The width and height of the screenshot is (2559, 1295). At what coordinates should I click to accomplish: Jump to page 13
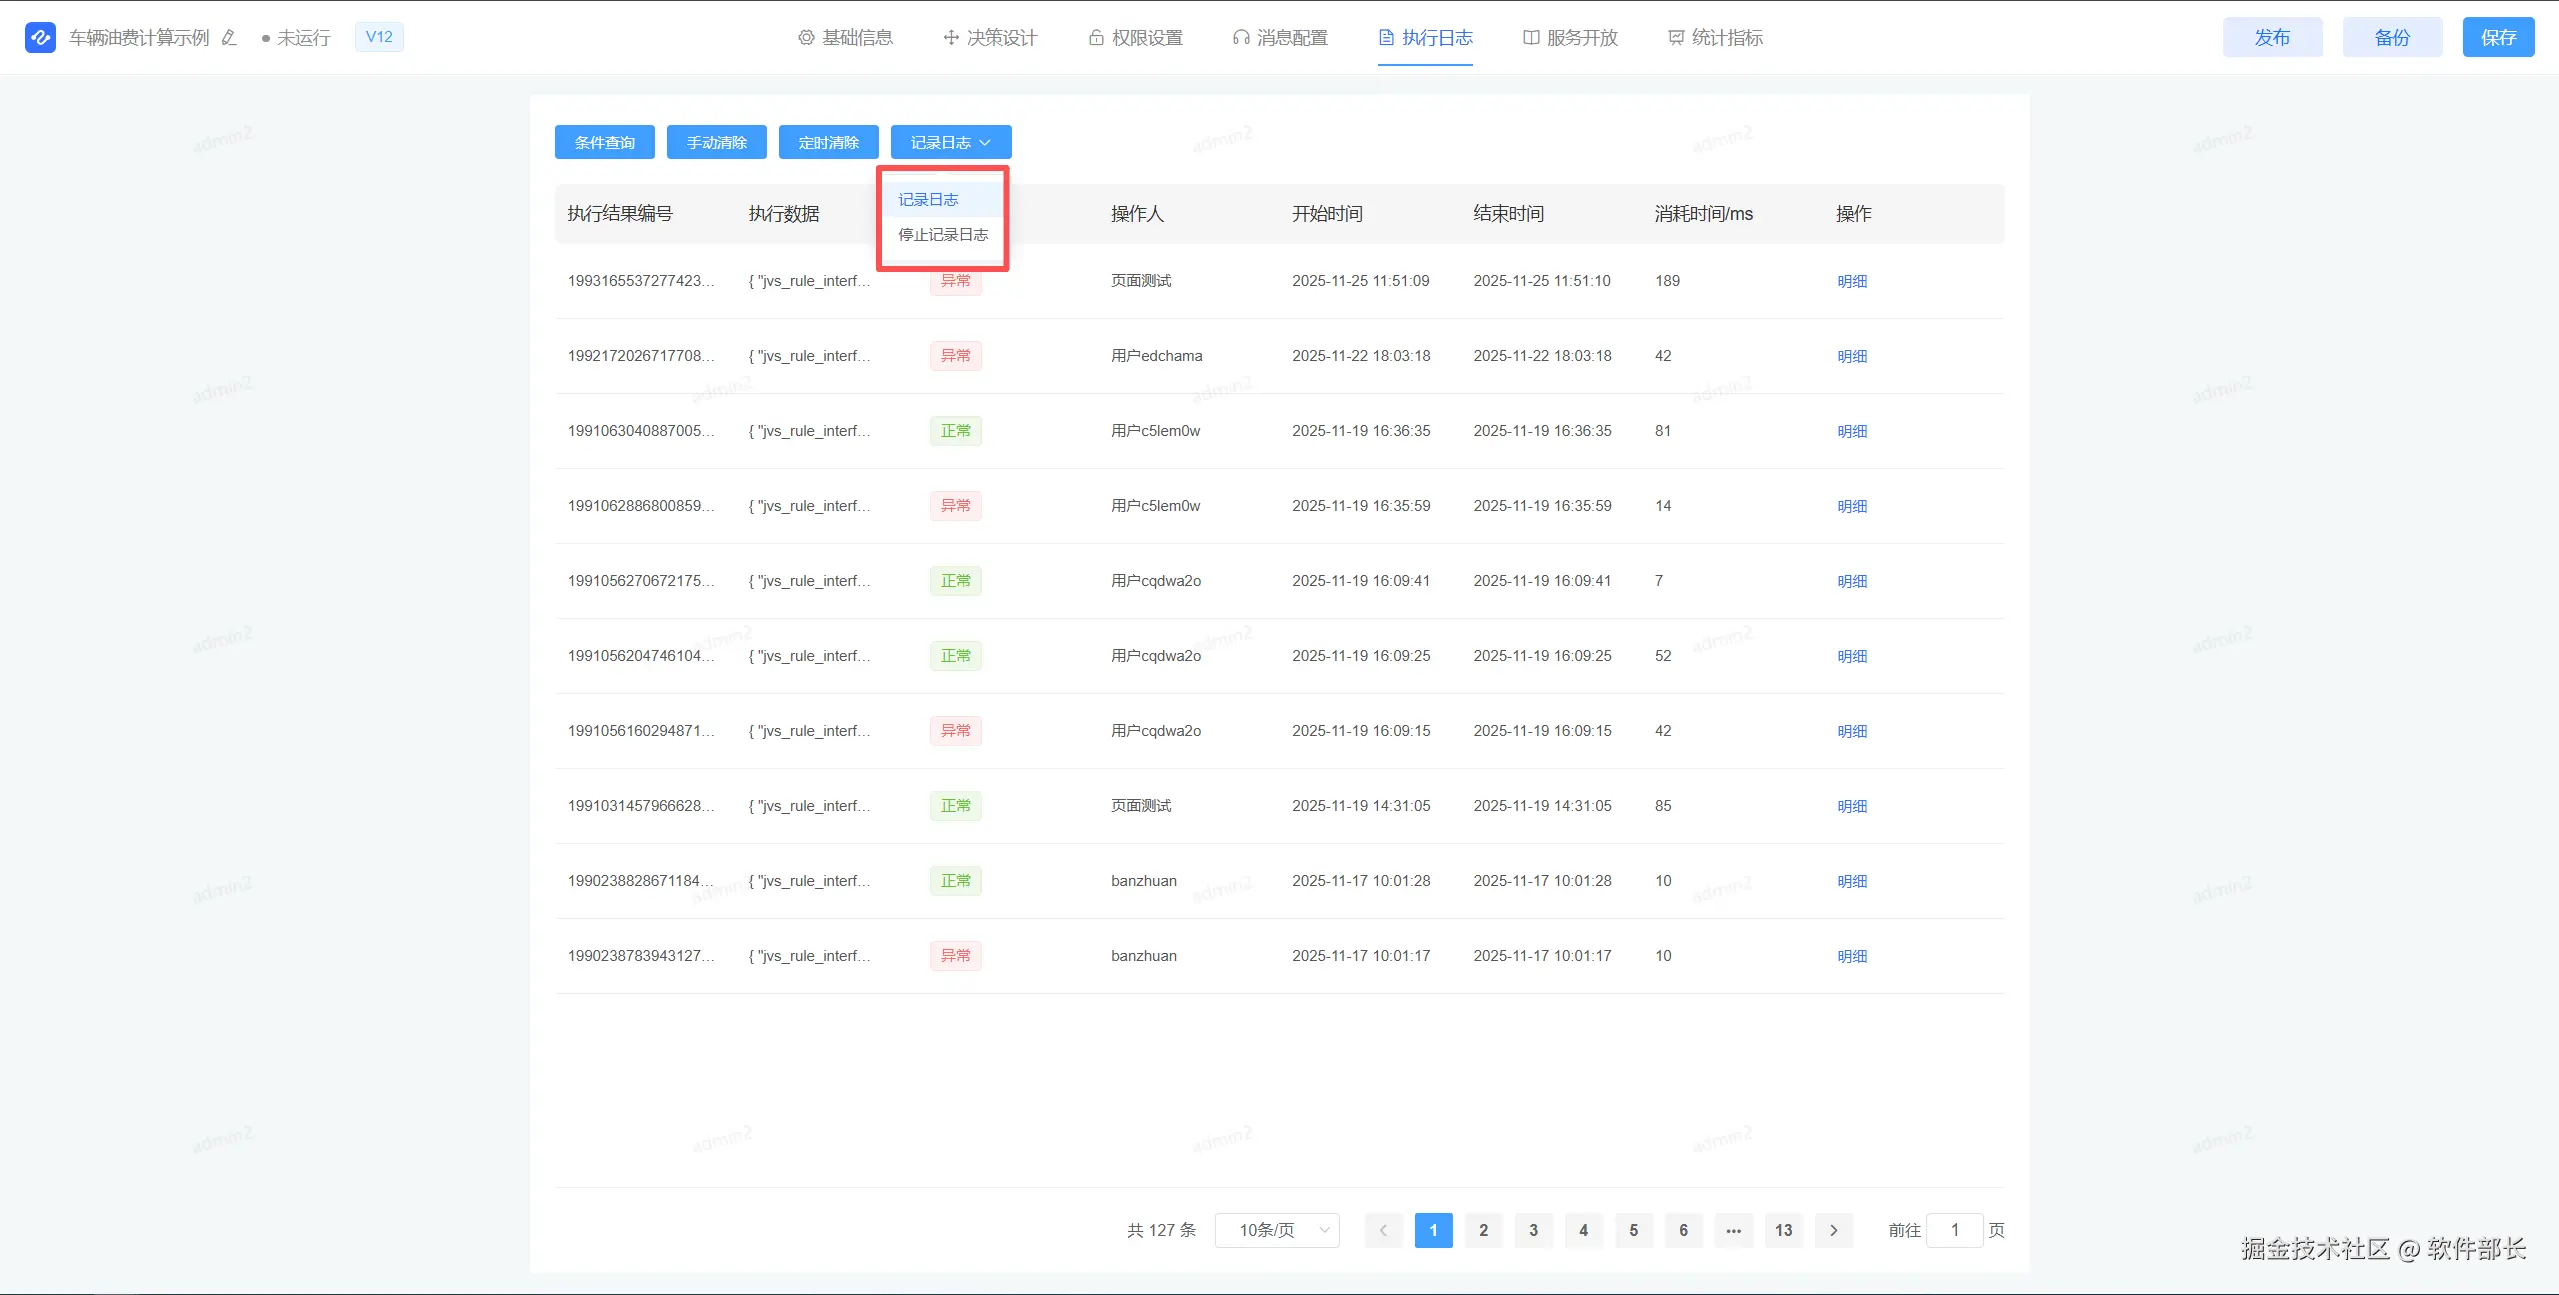tap(1783, 1230)
